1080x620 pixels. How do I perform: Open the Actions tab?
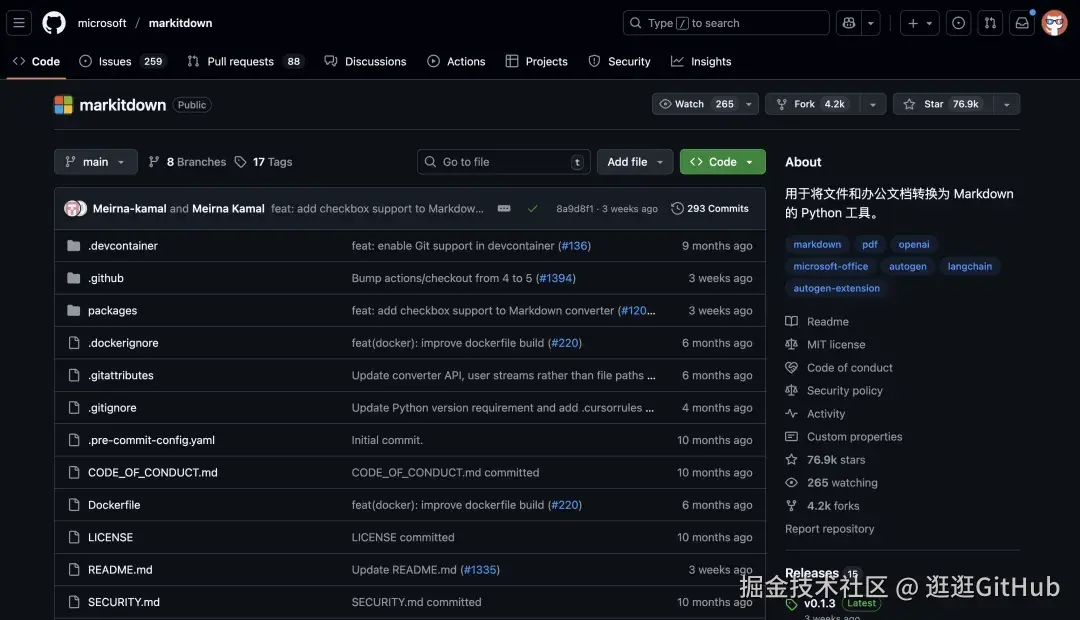(456, 61)
